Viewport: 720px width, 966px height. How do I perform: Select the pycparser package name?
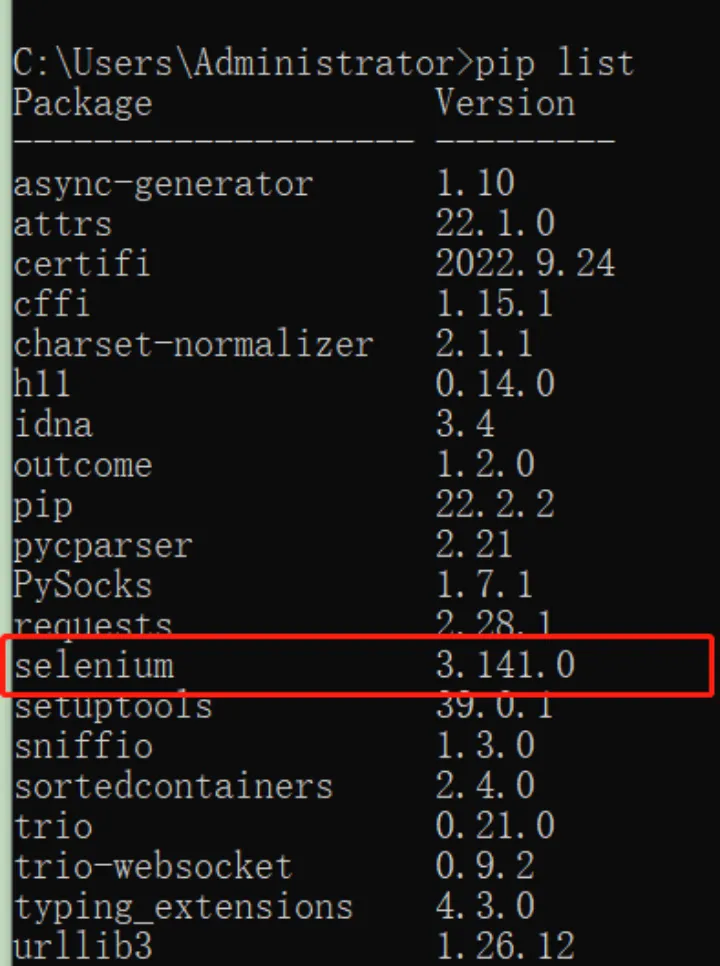point(103,545)
